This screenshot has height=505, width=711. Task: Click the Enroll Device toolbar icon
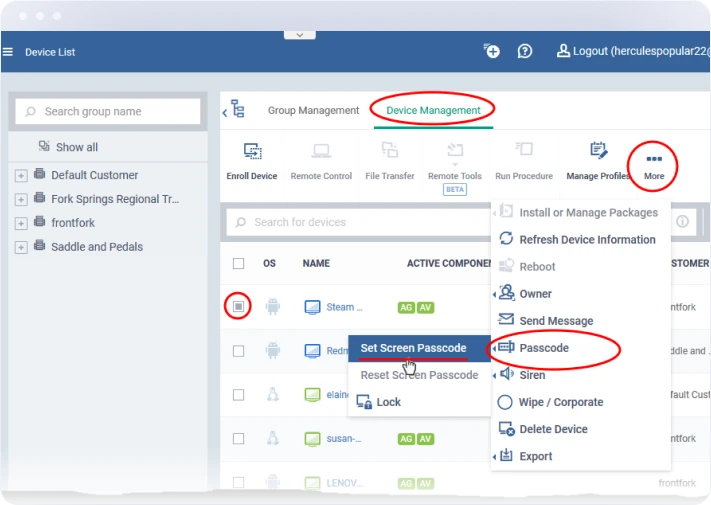[251, 160]
